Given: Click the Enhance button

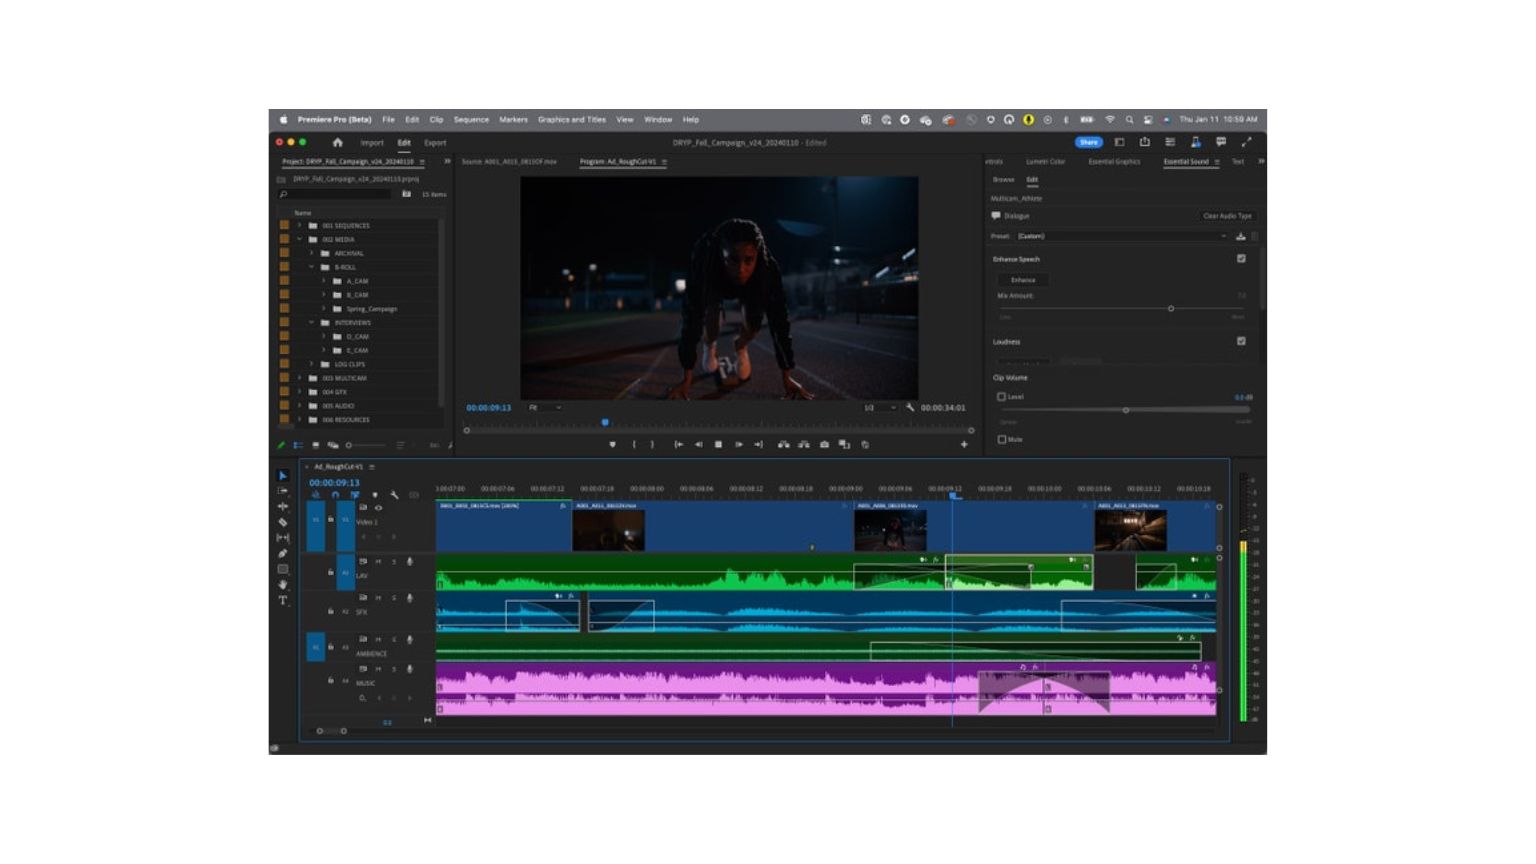Looking at the screenshot, I should pyautogui.click(x=1023, y=280).
